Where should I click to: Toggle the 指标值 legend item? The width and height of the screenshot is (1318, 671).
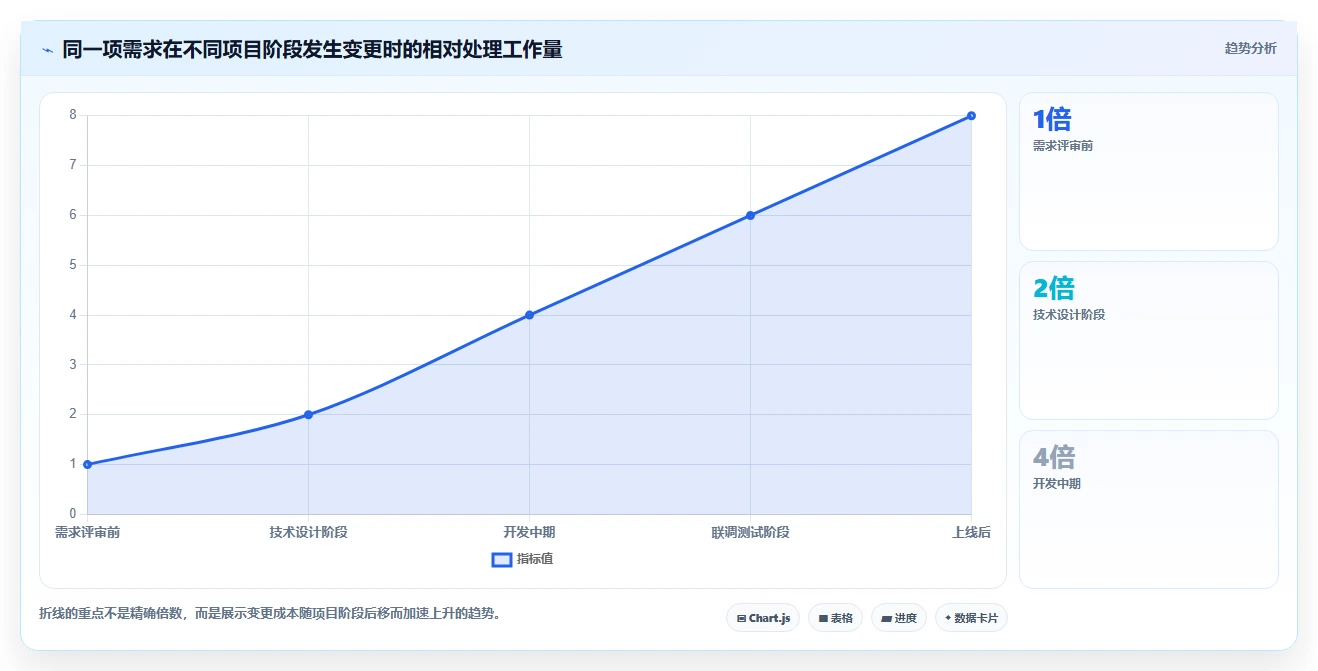522,559
